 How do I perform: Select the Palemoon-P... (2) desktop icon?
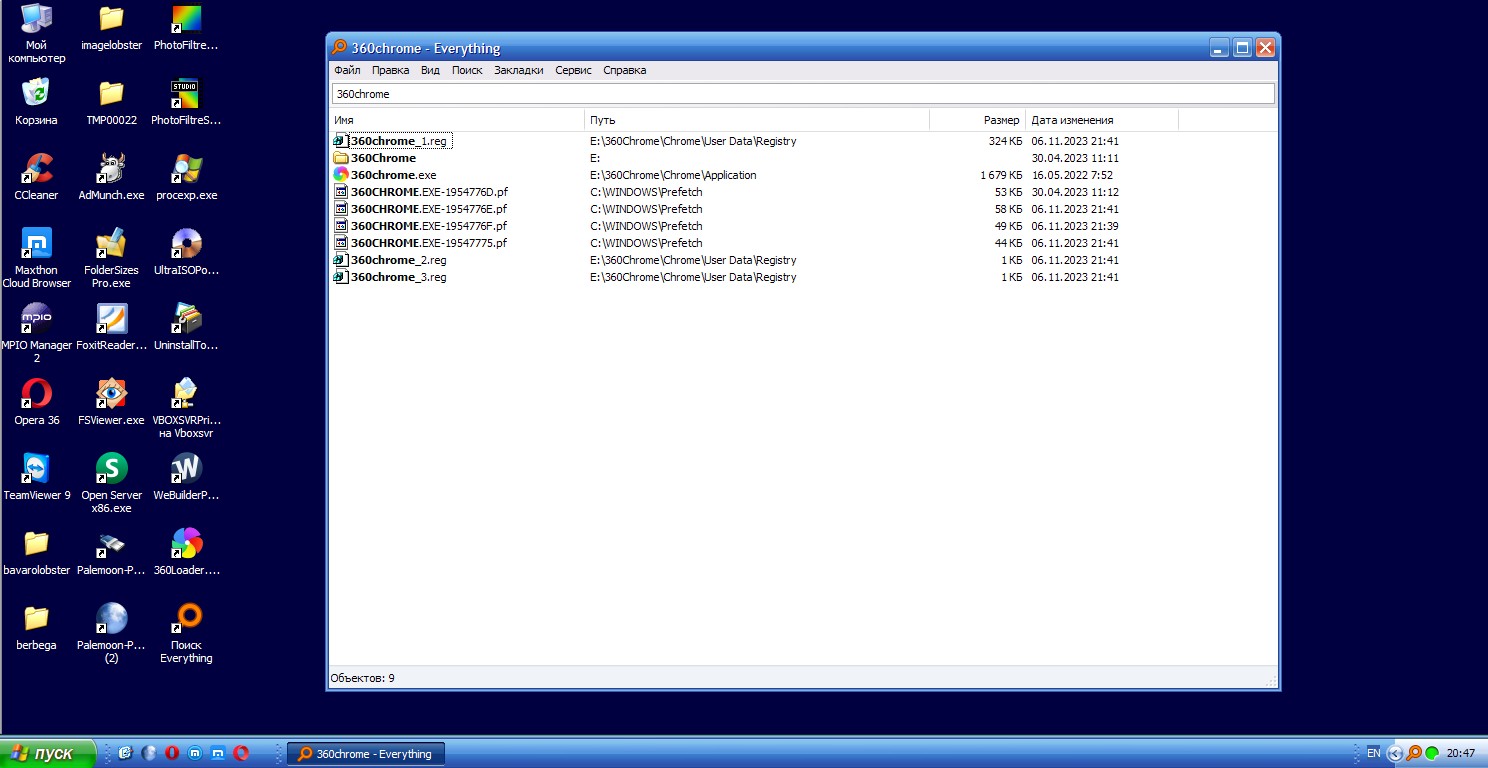[111, 633]
